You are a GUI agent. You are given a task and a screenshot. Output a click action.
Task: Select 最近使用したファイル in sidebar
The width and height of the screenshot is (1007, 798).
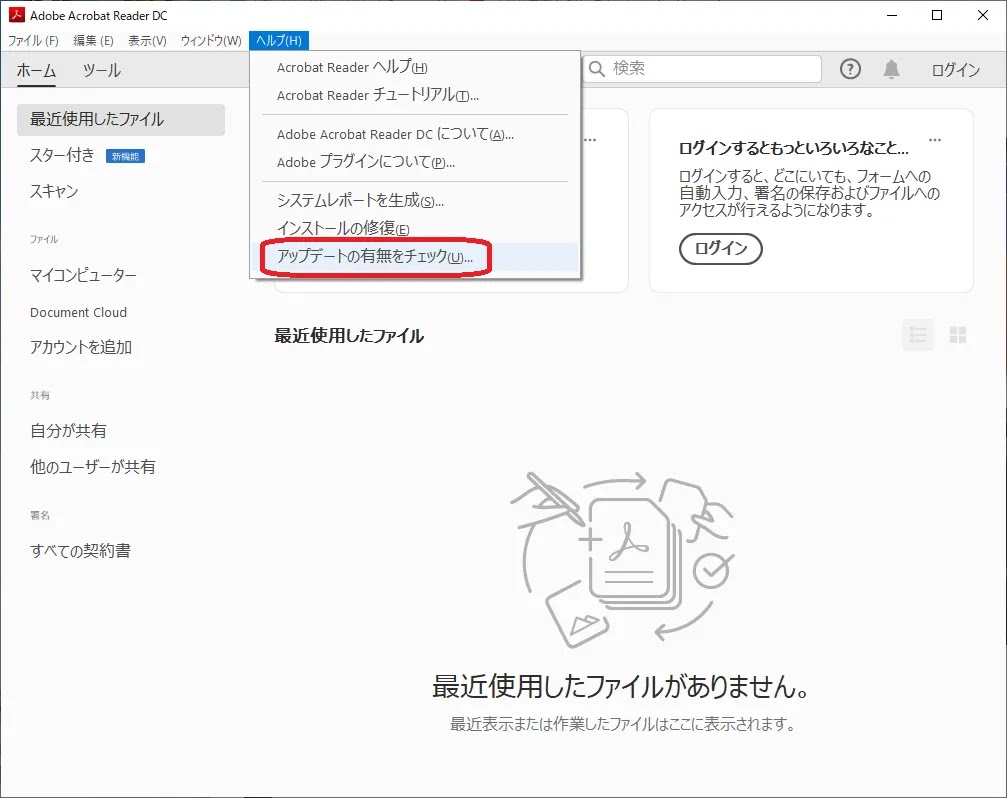[x=121, y=119]
